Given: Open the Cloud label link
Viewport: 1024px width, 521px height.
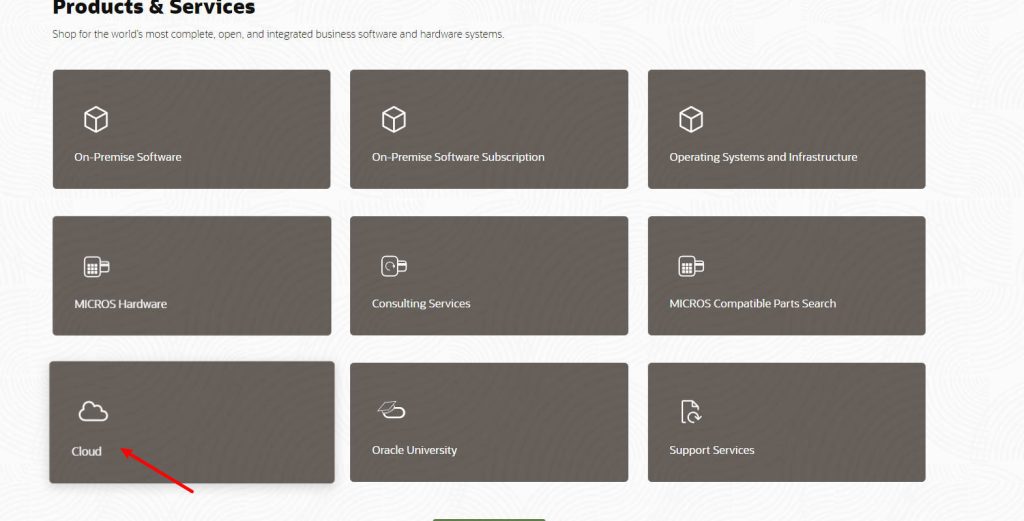Looking at the screenshot, I should tap(86, 451).
